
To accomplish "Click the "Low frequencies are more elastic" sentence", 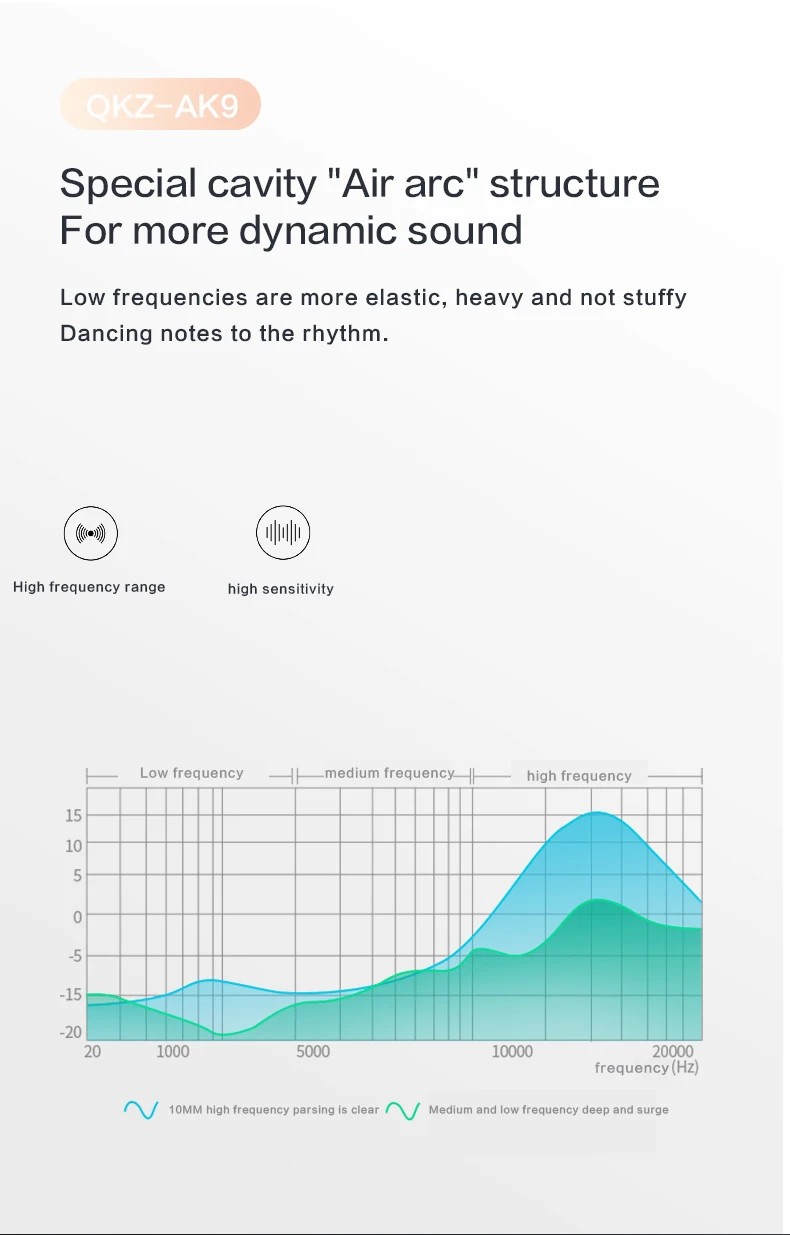I will pos(373,297).
